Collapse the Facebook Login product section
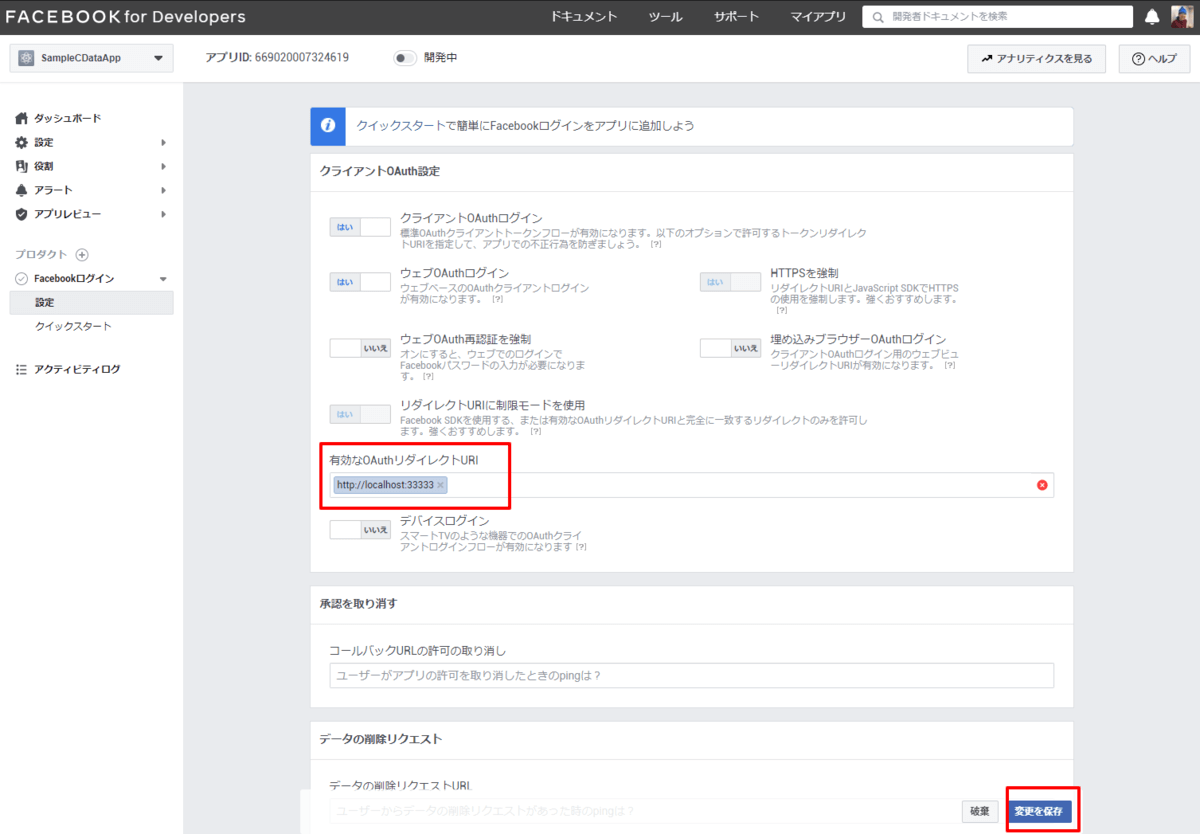The image size is (1200, 834). tap(163, 279)
